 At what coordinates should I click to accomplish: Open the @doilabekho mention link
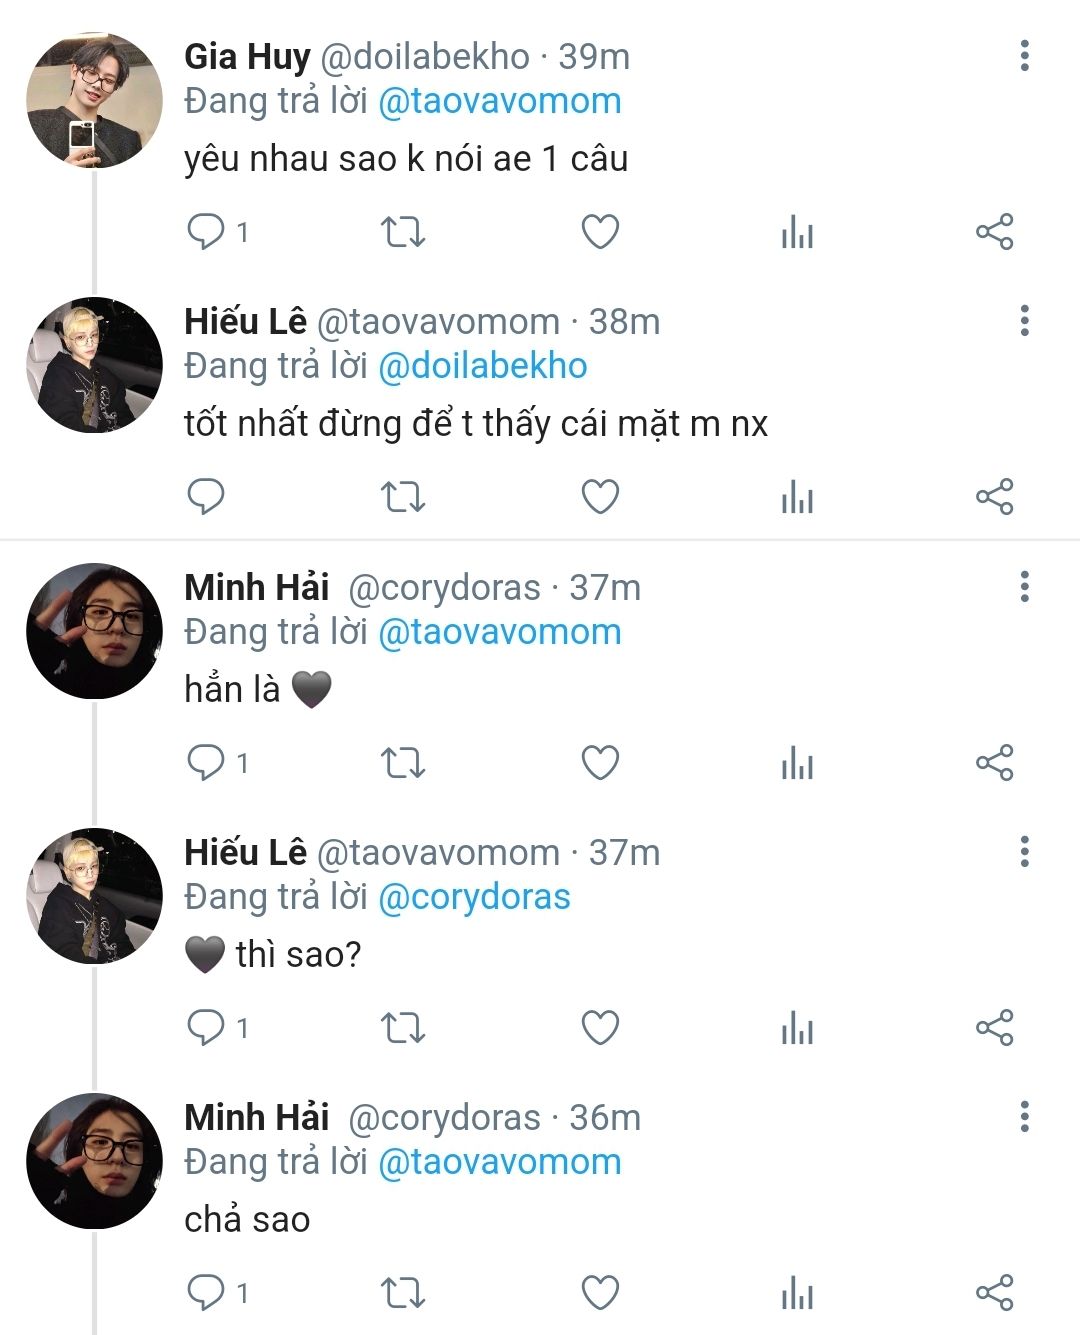point(483,366)
